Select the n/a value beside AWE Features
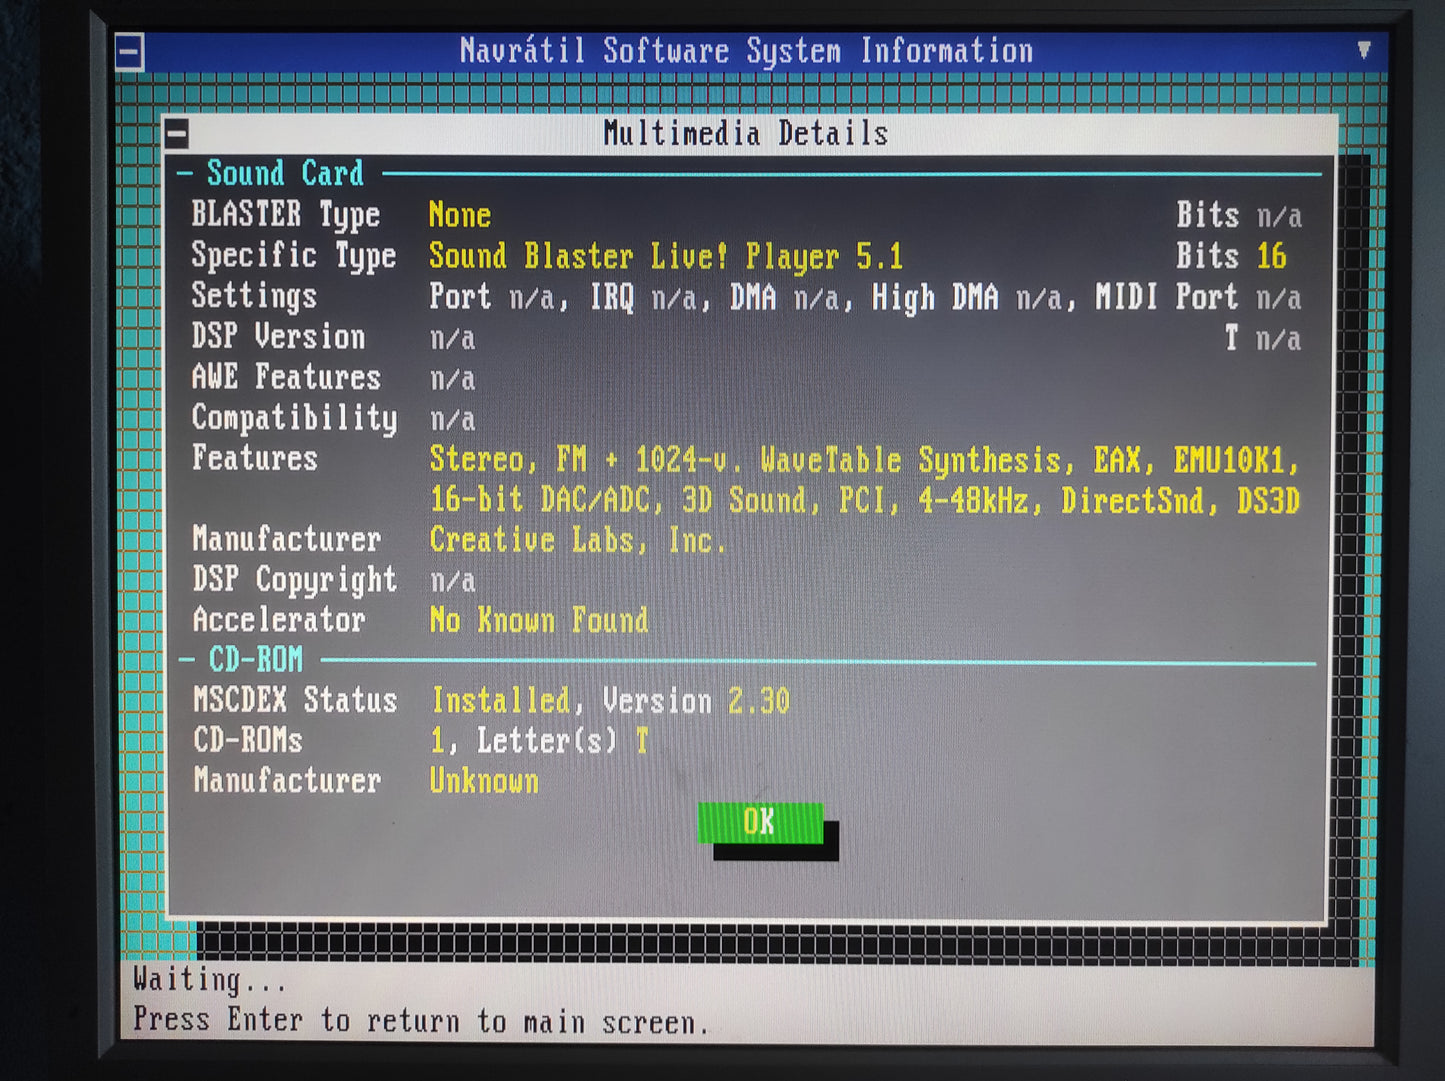The image size is (1445, 1081). tap(452, 379)
